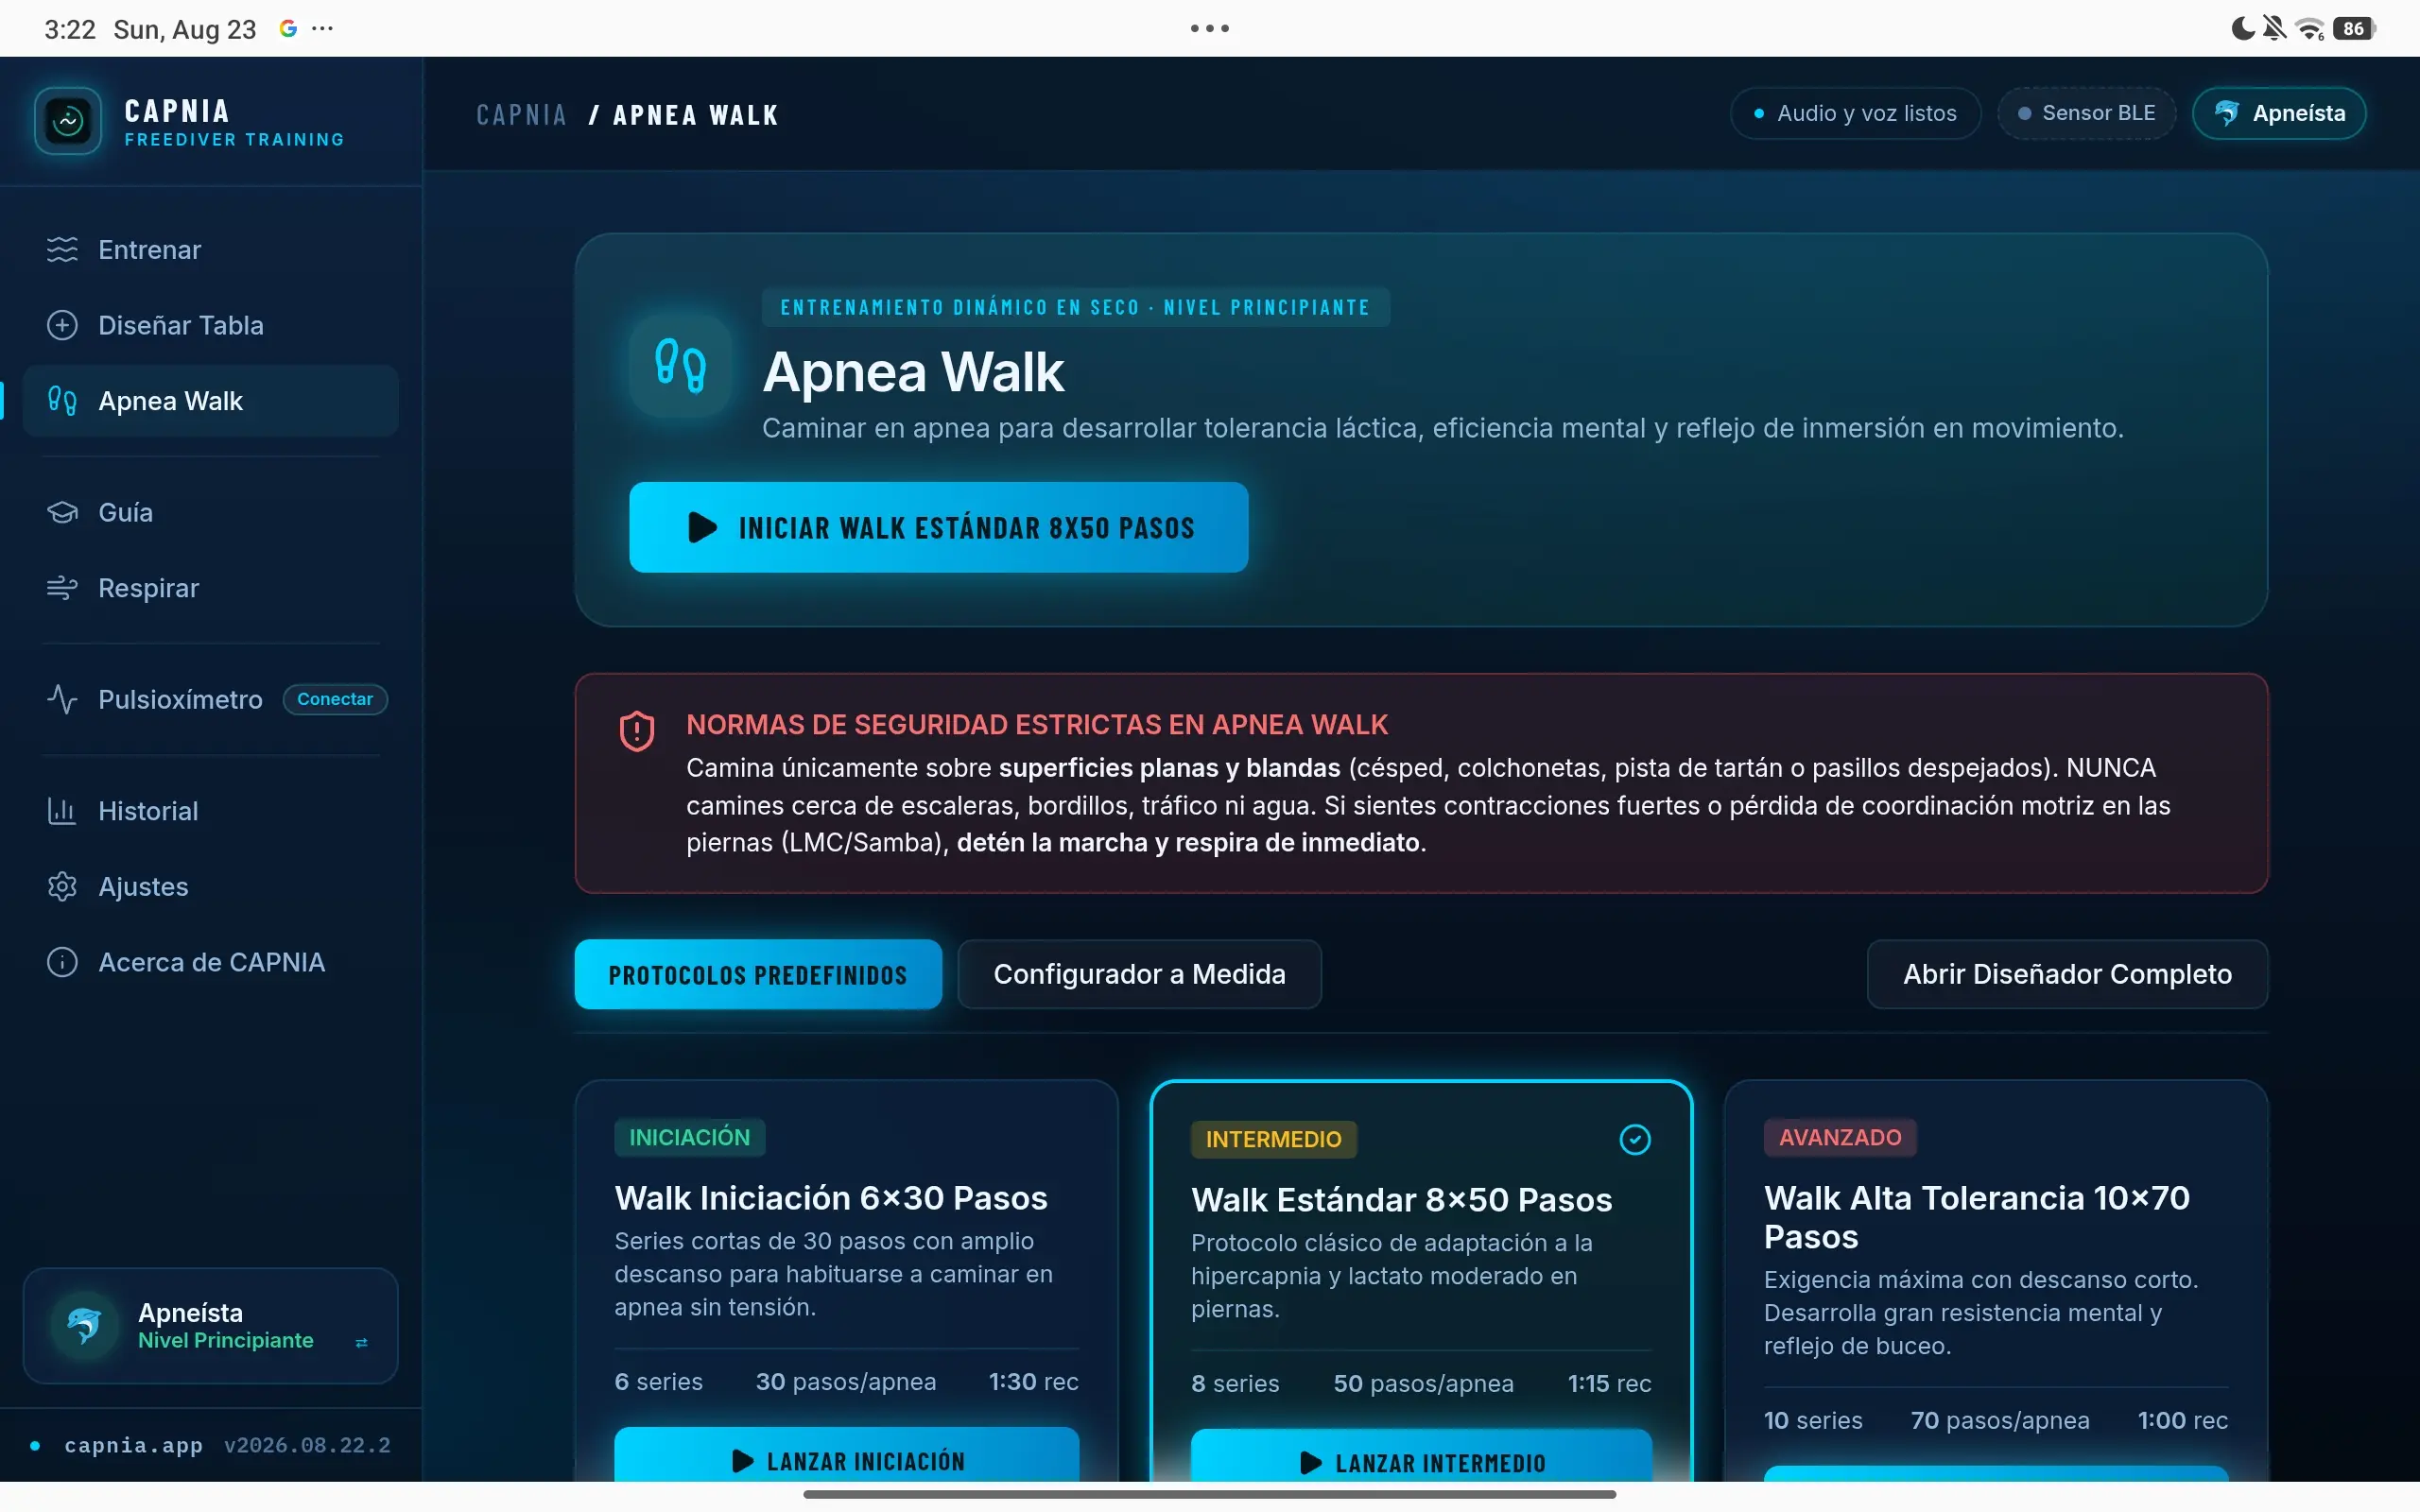Viewport: 2420px width, 1512px height.
Task: Click the dolphin avatar in profile card
Action: pos(84,1325)
